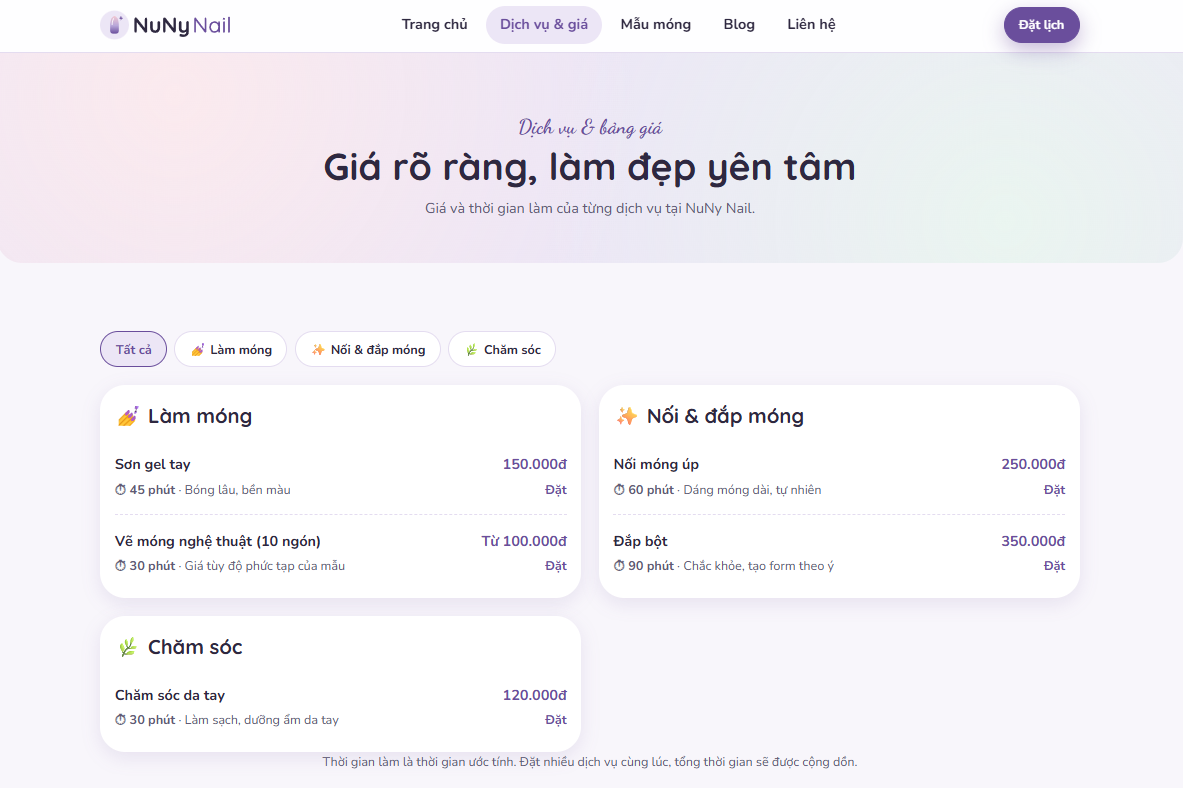Select the Tất cả filter chip
The width and height of the screenshot is (1183, 788).
pos(134,349)
